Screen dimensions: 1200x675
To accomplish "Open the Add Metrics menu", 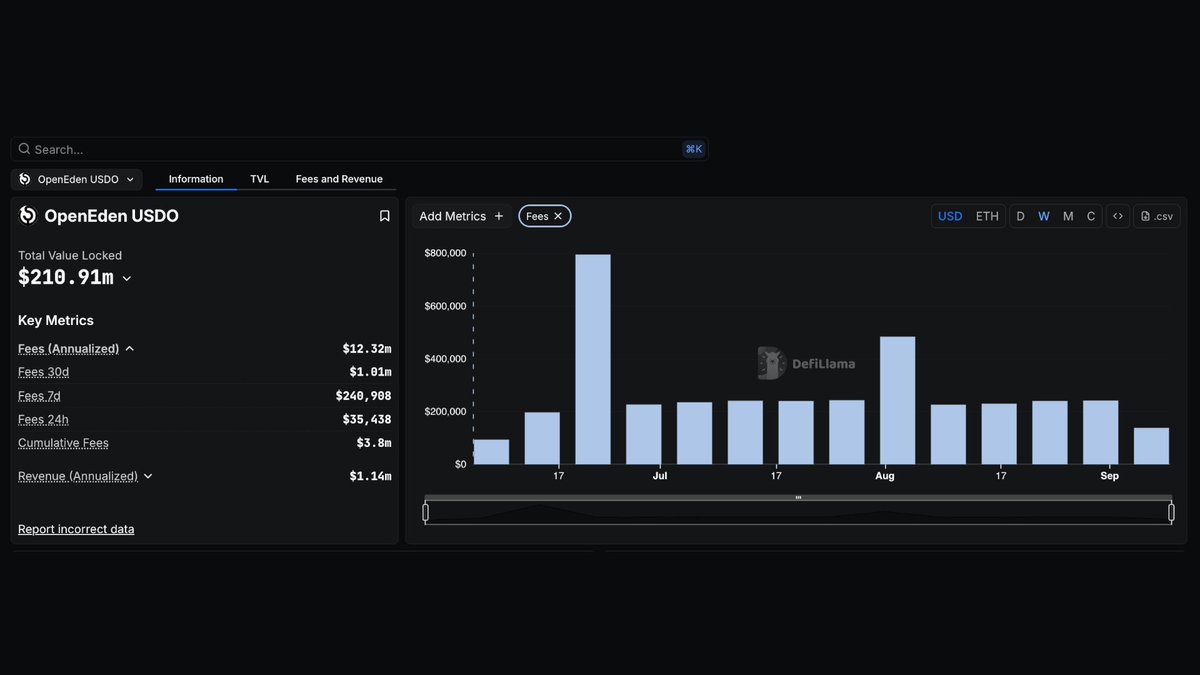I will (x=461, y=216).
